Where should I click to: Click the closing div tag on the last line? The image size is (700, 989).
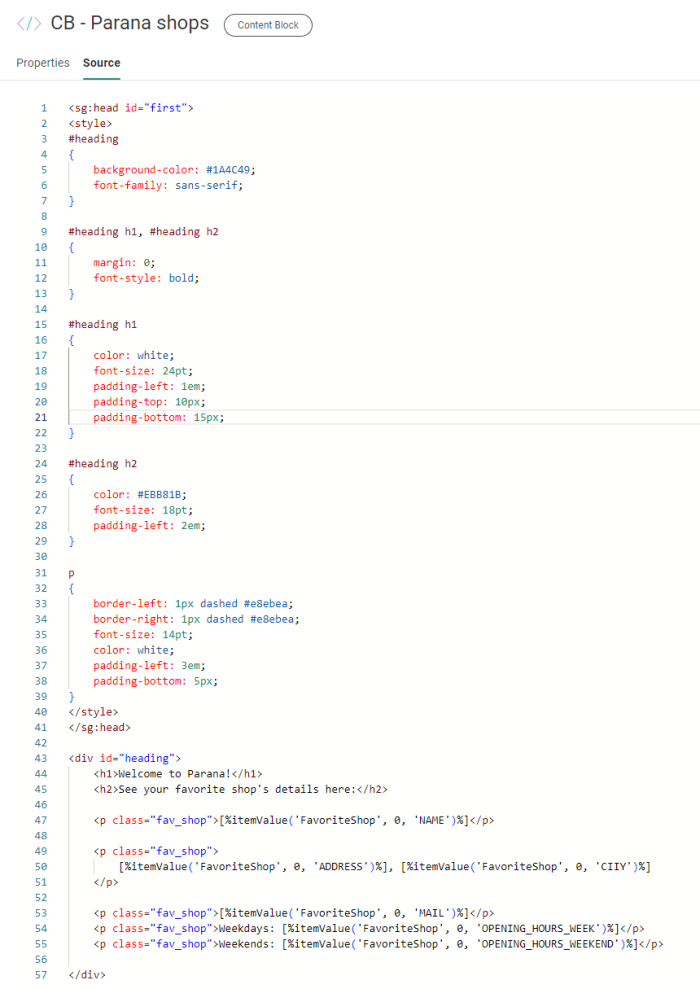[x=87, y=975]
